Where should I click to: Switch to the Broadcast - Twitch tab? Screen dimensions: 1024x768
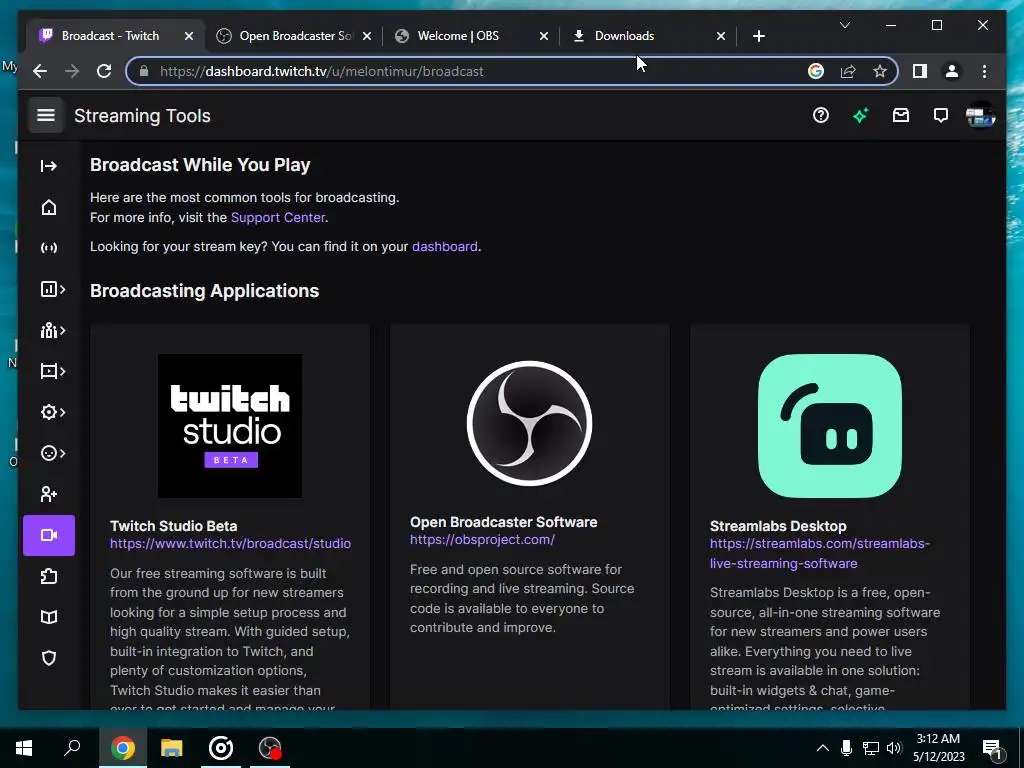(110, 36)
